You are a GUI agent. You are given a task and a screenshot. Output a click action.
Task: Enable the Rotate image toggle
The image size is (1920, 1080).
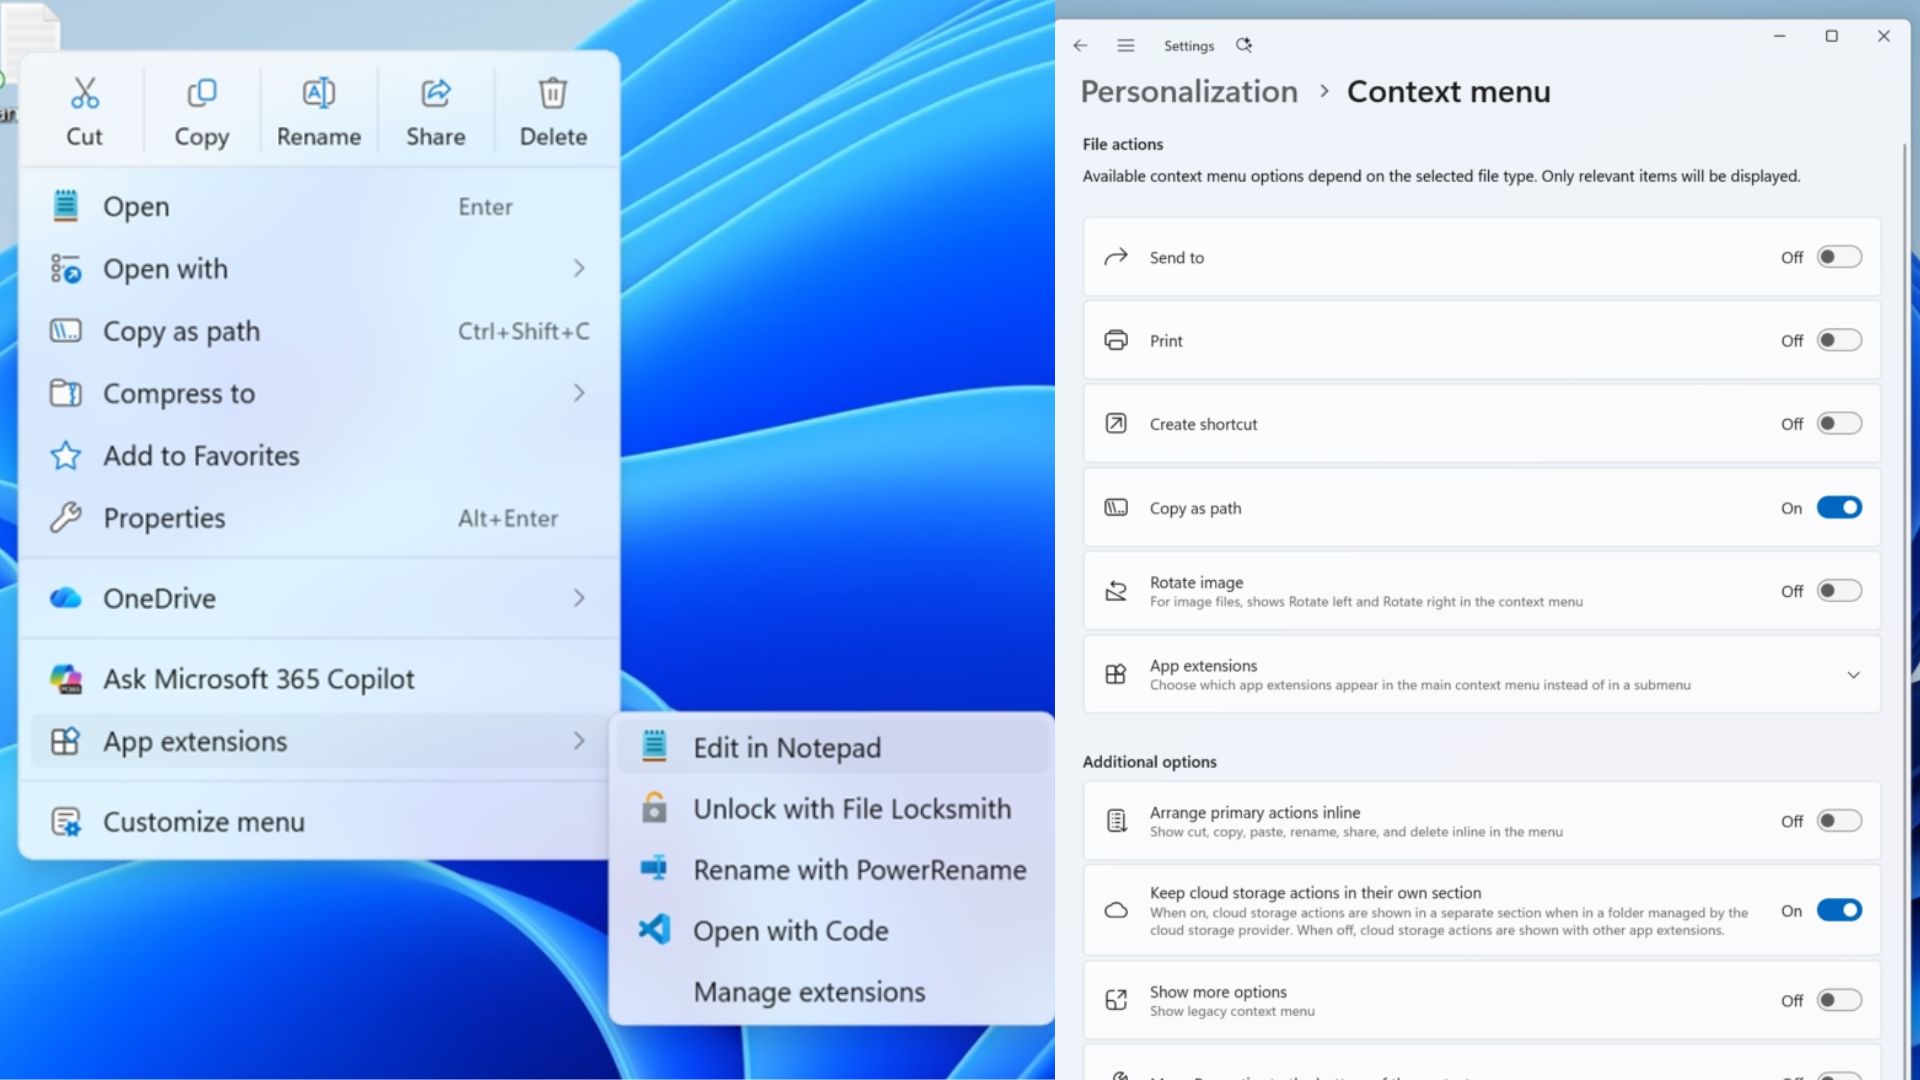[x=1839, y=591]
